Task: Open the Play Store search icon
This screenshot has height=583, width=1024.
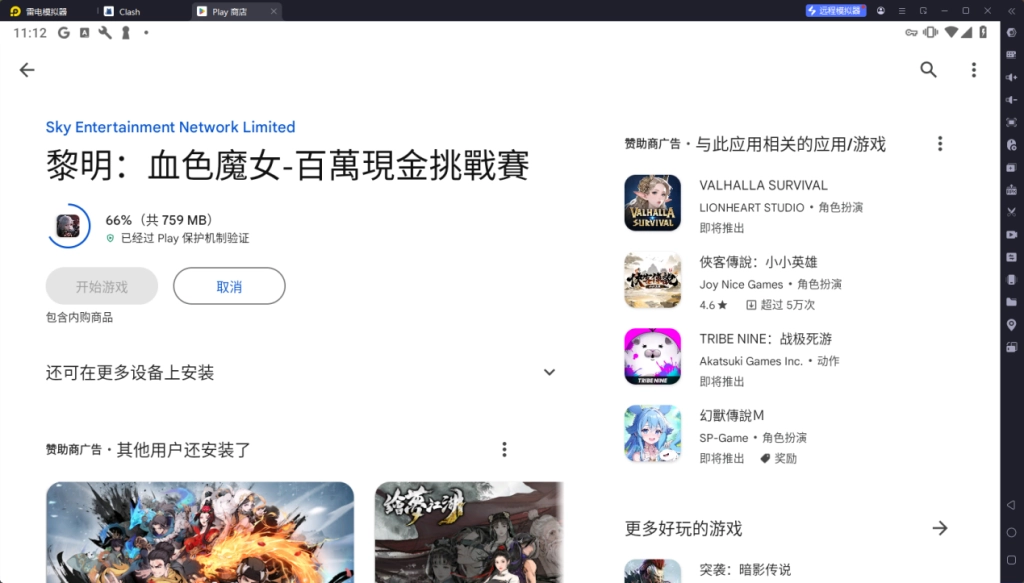Action: (x=928, y=70)
